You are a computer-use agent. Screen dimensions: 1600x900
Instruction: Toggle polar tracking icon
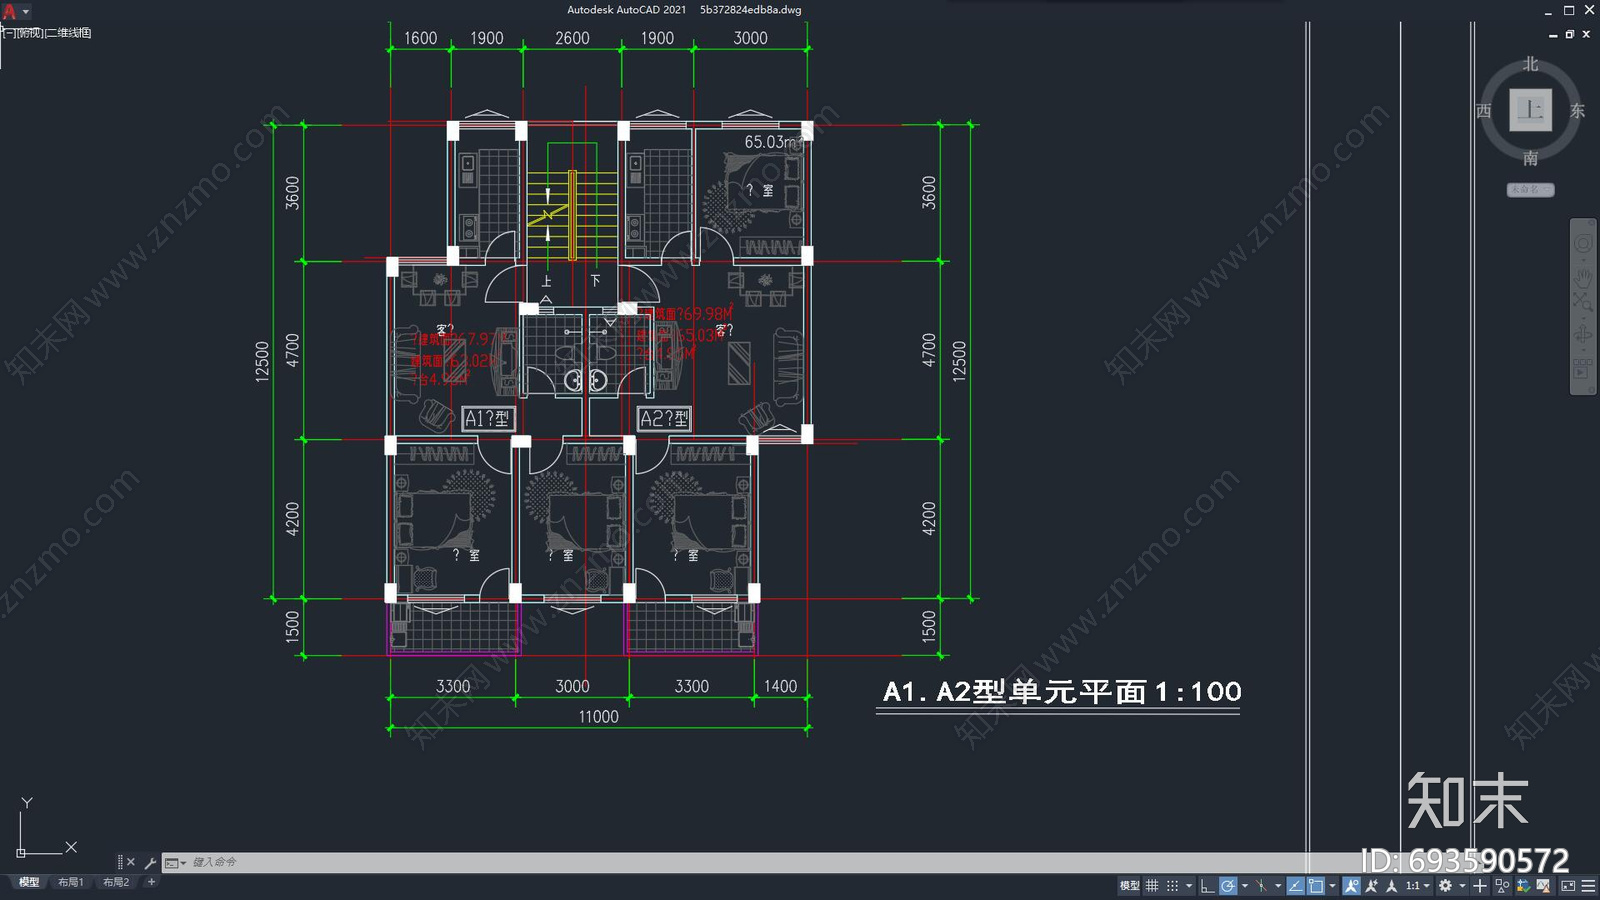[1228, 886]
